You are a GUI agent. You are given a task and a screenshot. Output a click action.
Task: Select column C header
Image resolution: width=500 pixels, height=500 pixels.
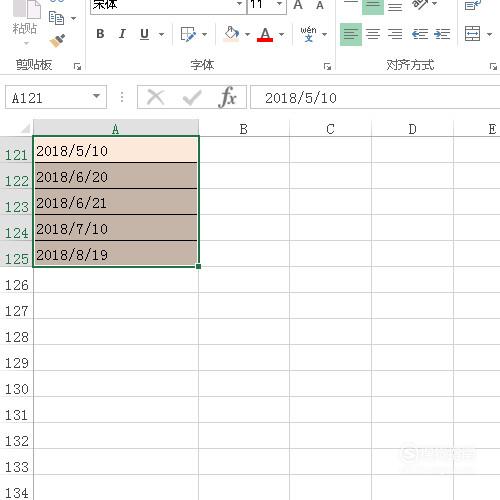pyautogui.click(x=330, y=129)
